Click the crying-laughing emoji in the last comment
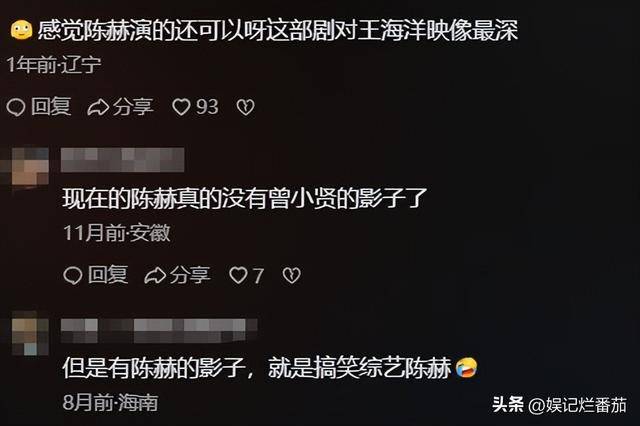This screenshot has height=426, width=640. click(x=467, y=368)
